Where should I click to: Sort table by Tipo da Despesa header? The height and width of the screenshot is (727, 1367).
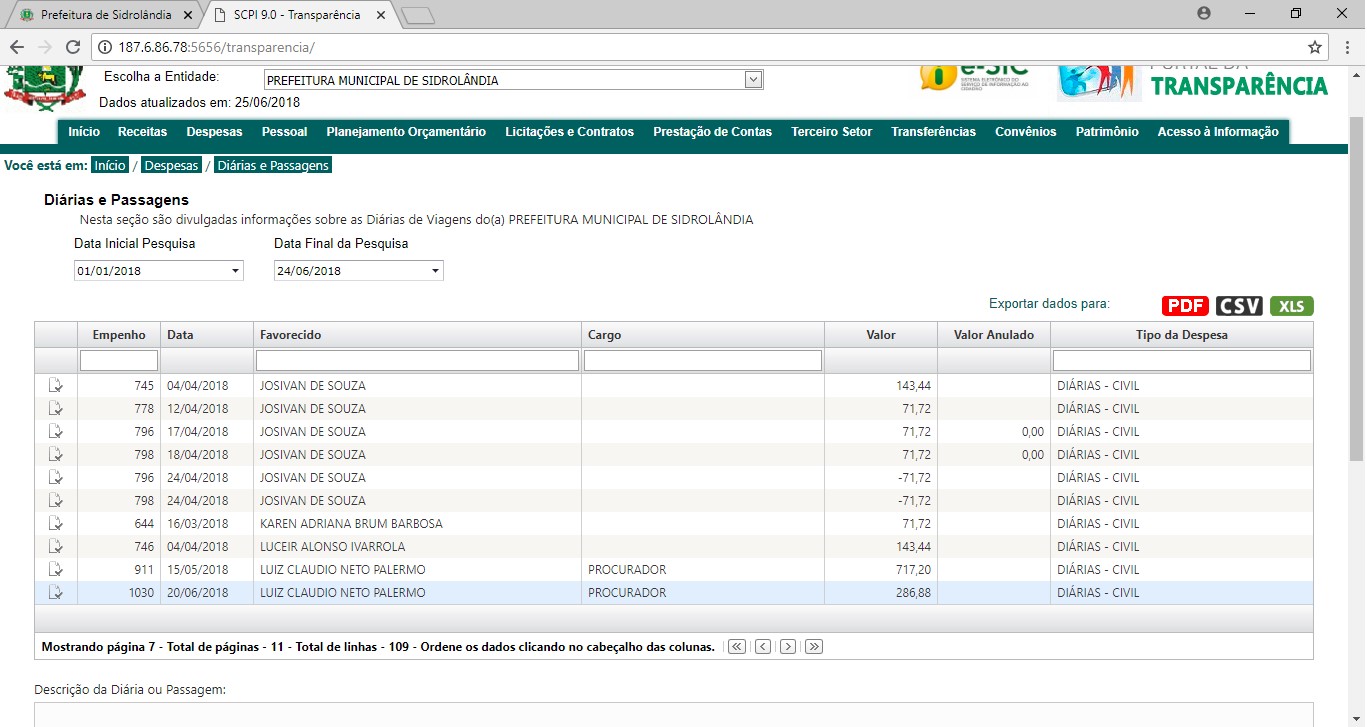[x=1182, y=335]
